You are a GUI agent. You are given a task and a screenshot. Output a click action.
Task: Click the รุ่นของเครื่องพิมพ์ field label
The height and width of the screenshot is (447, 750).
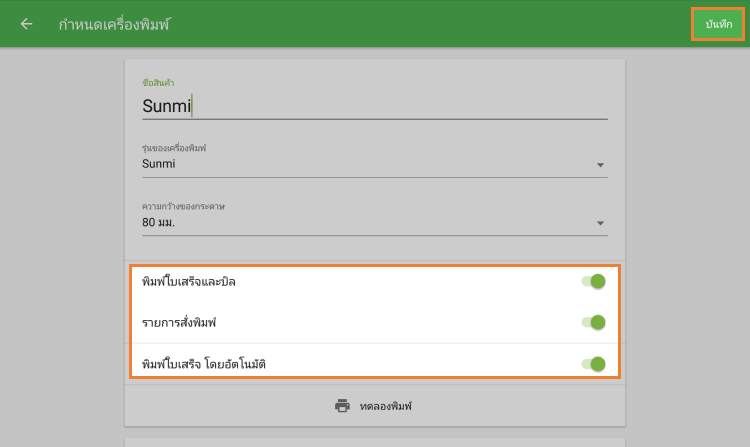pos(180,148)
